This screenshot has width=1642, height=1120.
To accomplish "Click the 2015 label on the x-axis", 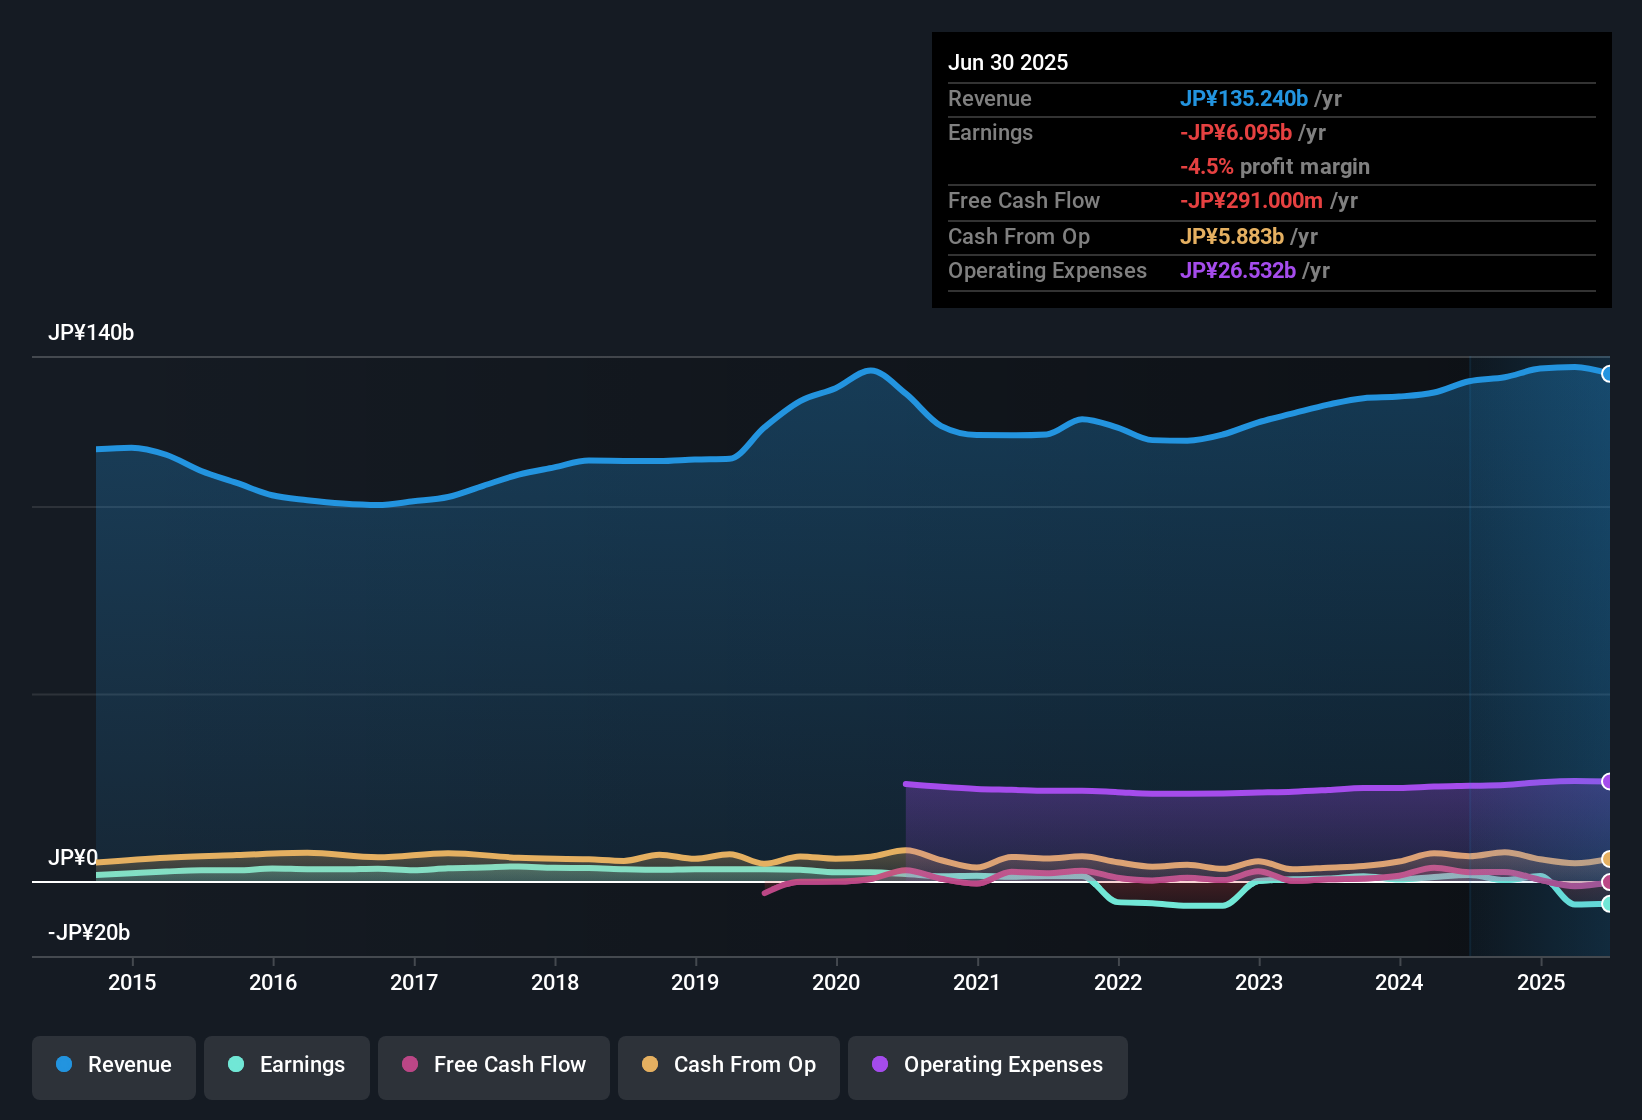I will point(132,982).
